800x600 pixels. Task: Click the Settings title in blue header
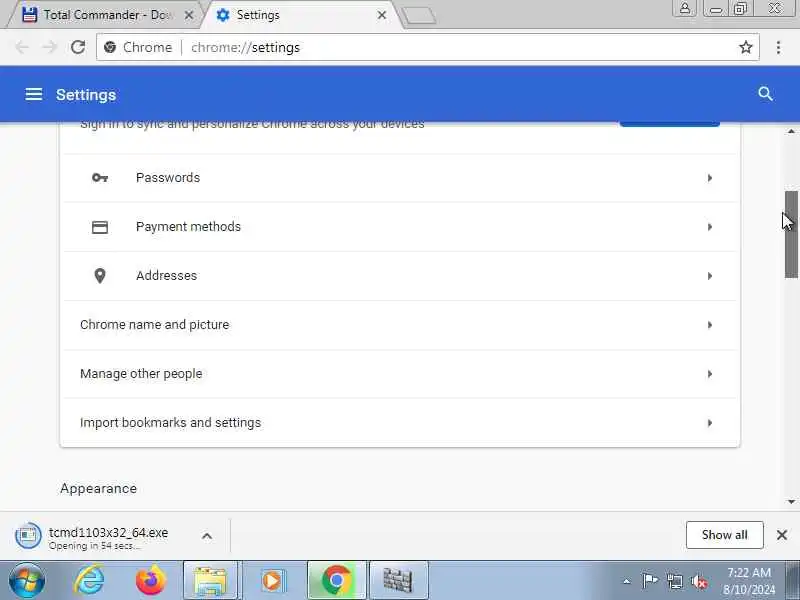(x=86, y=95)
